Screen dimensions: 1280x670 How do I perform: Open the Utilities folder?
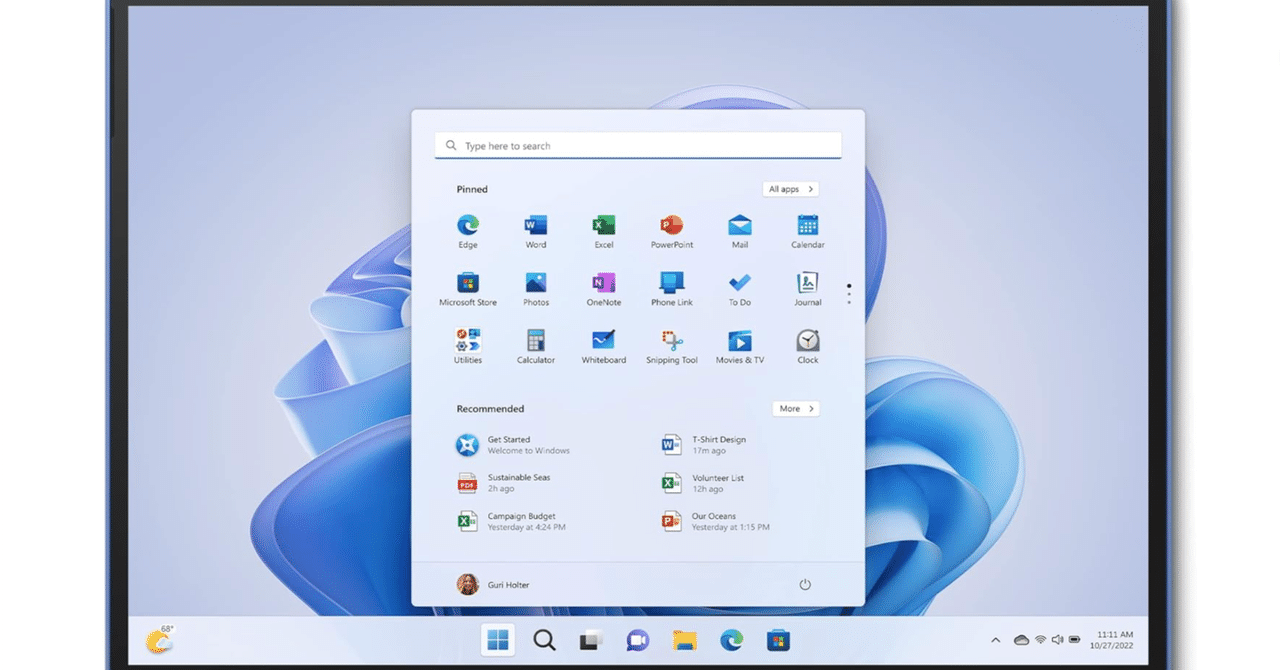(468, 347)
